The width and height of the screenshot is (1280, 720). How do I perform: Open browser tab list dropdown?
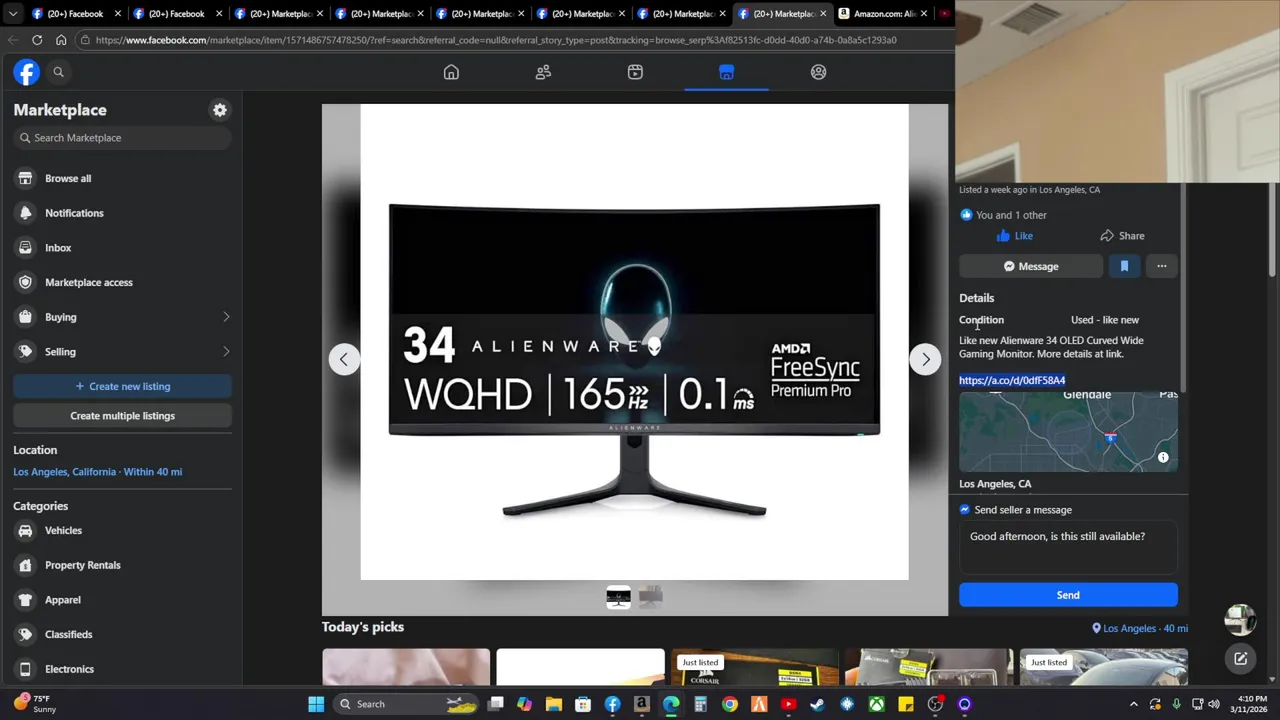coord(12,14)
